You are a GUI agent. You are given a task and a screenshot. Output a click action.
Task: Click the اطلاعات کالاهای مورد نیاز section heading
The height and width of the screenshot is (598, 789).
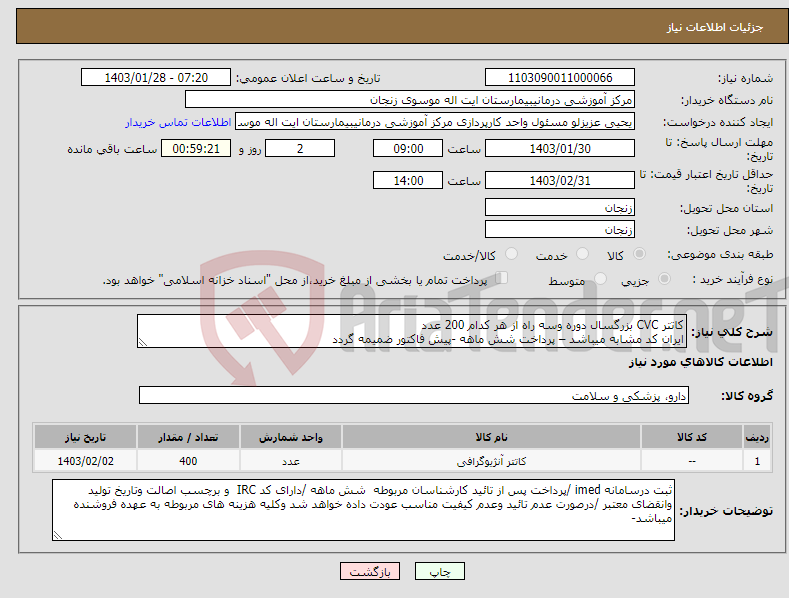coord(700,362)
